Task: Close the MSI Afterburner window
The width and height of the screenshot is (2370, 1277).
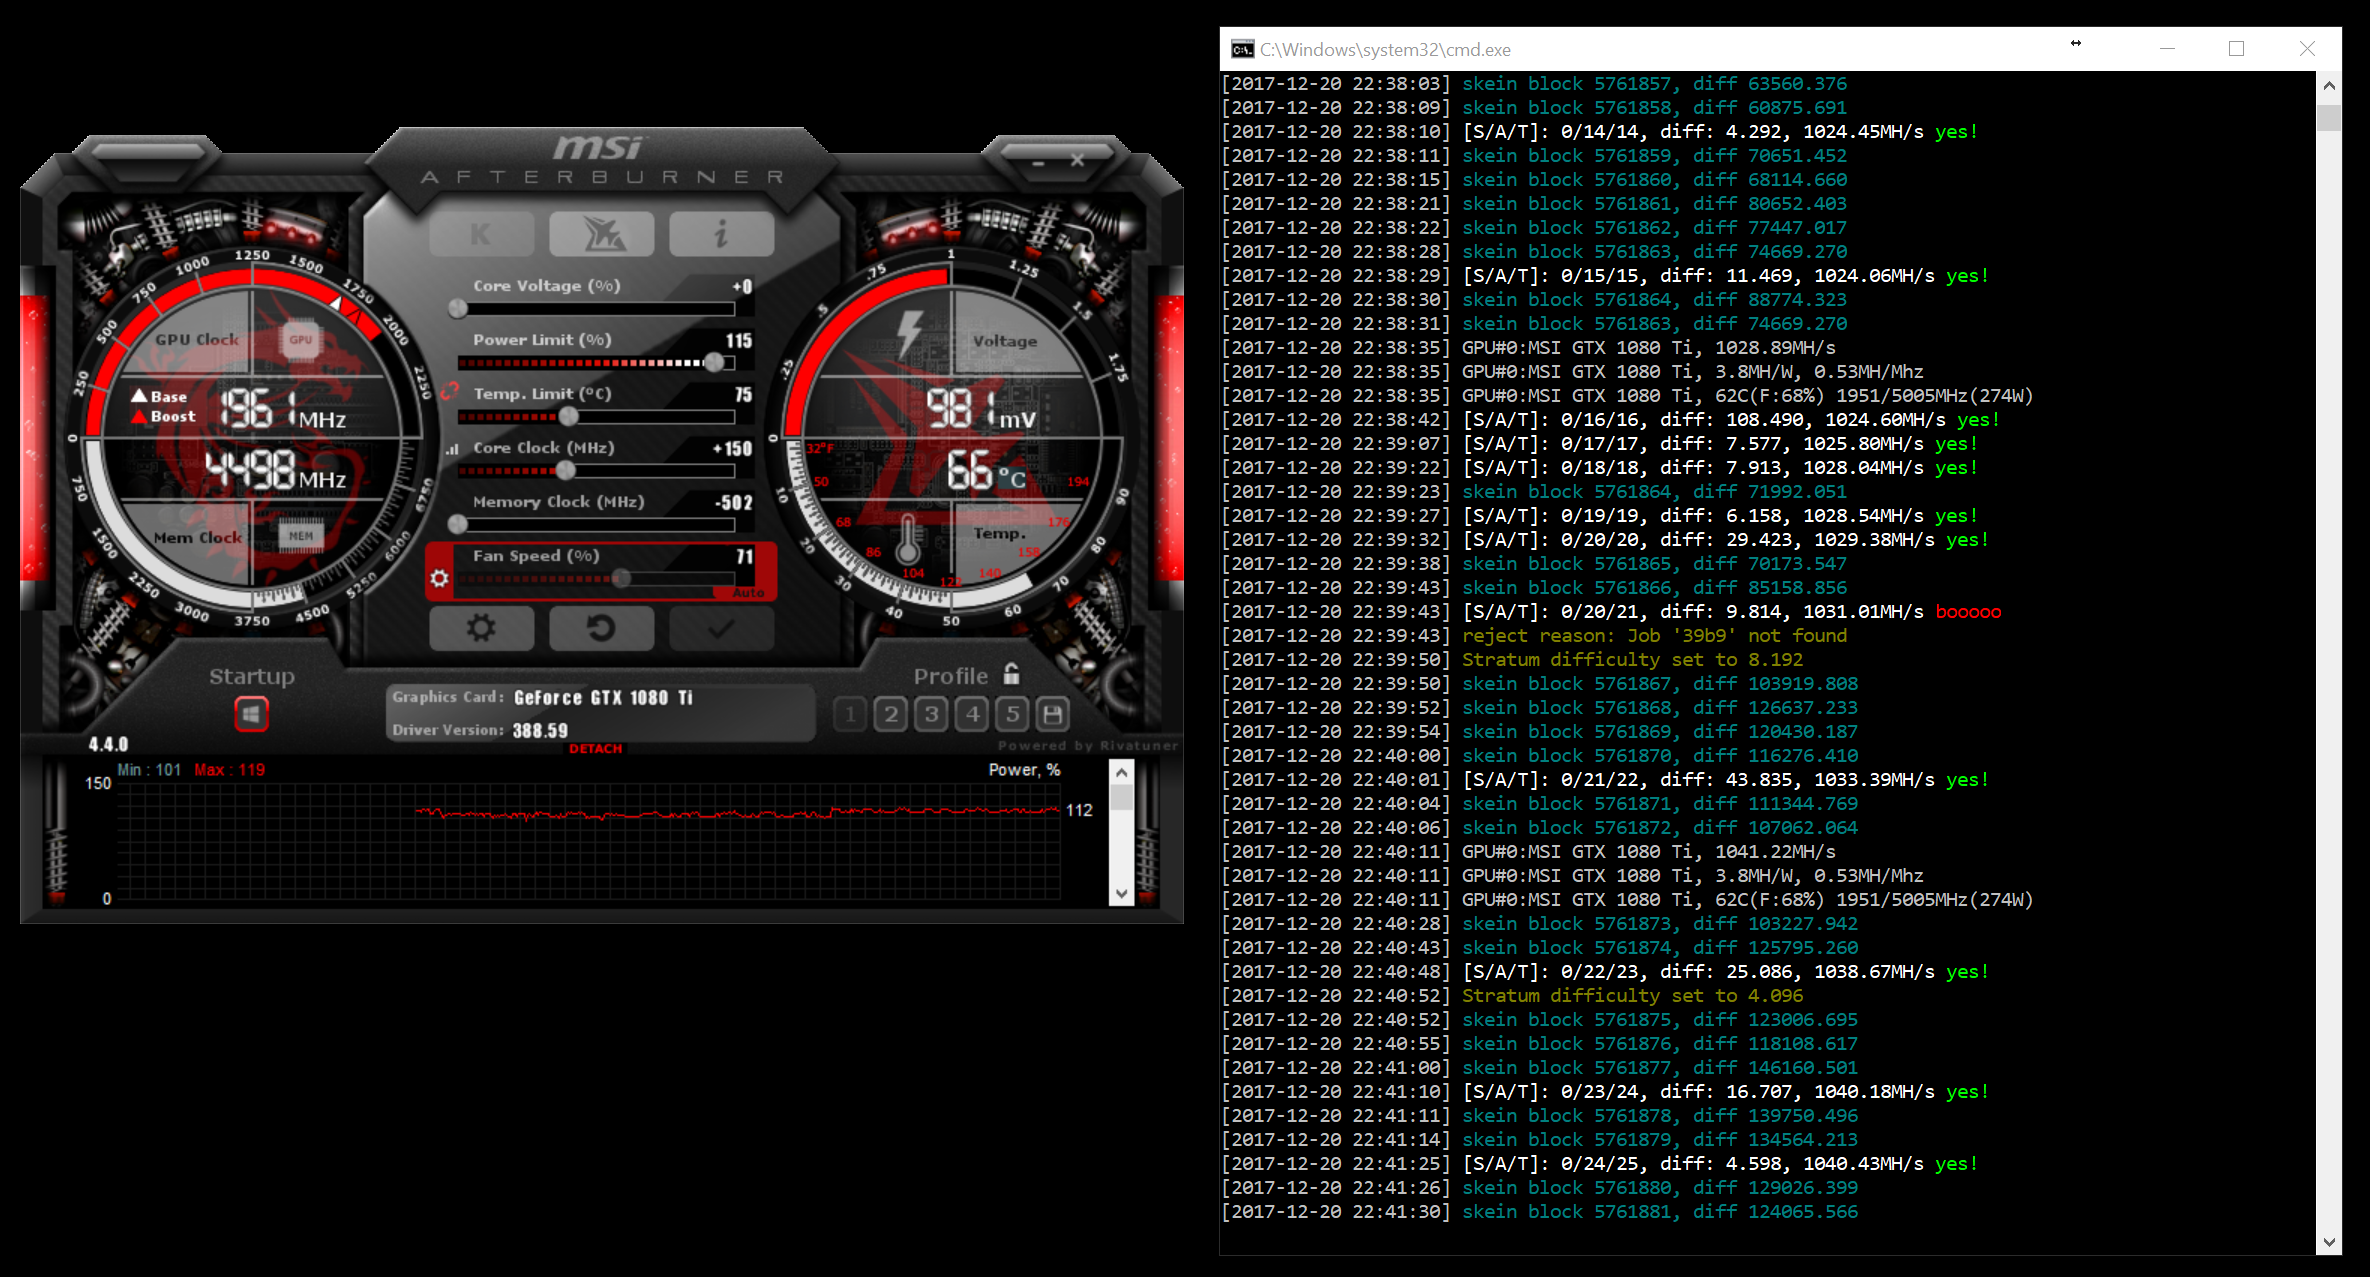Action: [1077, 160]
